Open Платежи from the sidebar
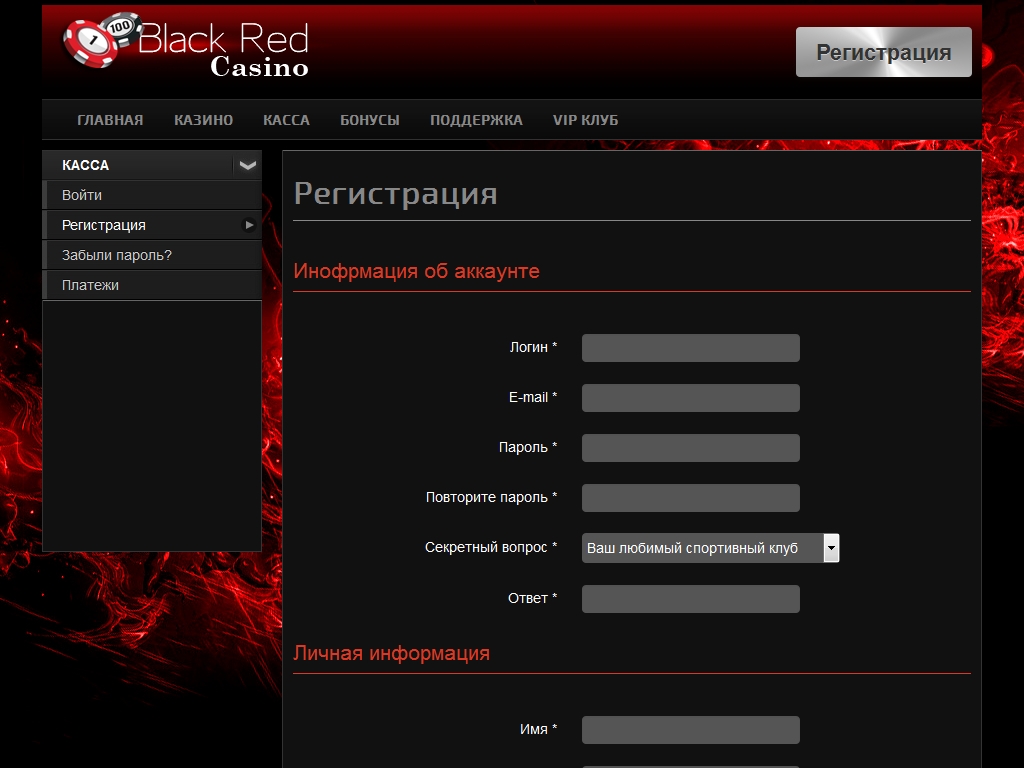This screenshot has width=1024, height=768. coord(90,285)
